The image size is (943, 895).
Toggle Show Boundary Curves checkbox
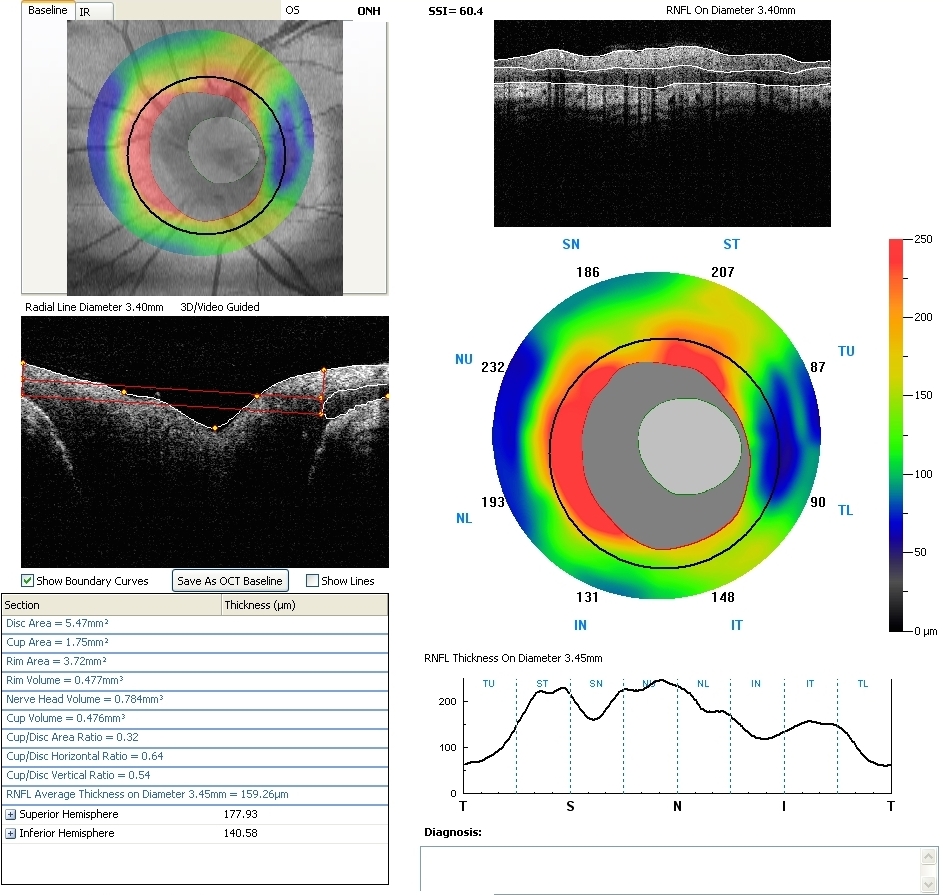point(28,581)
